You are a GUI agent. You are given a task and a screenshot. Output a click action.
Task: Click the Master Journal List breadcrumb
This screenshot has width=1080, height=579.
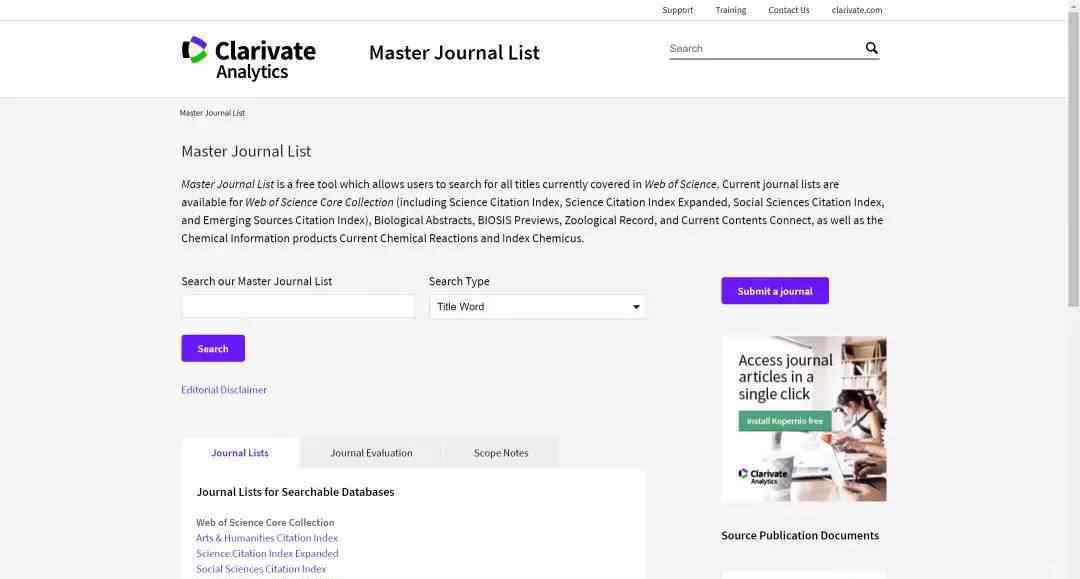coord(212,113)
